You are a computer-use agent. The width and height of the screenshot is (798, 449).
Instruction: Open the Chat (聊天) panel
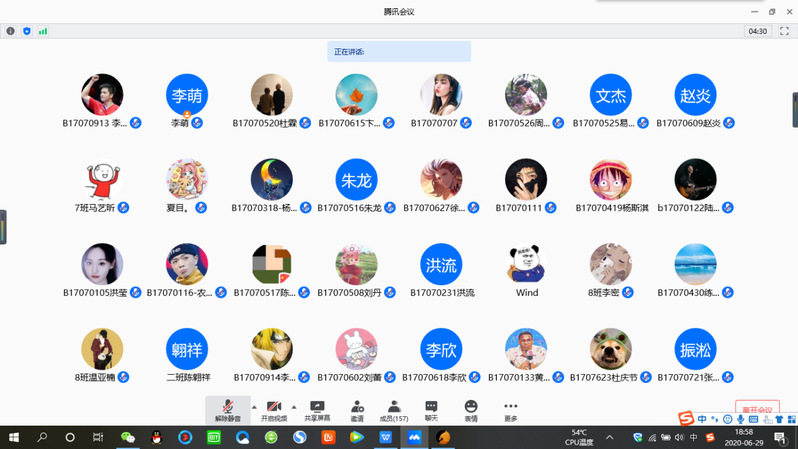pos(431,410)
